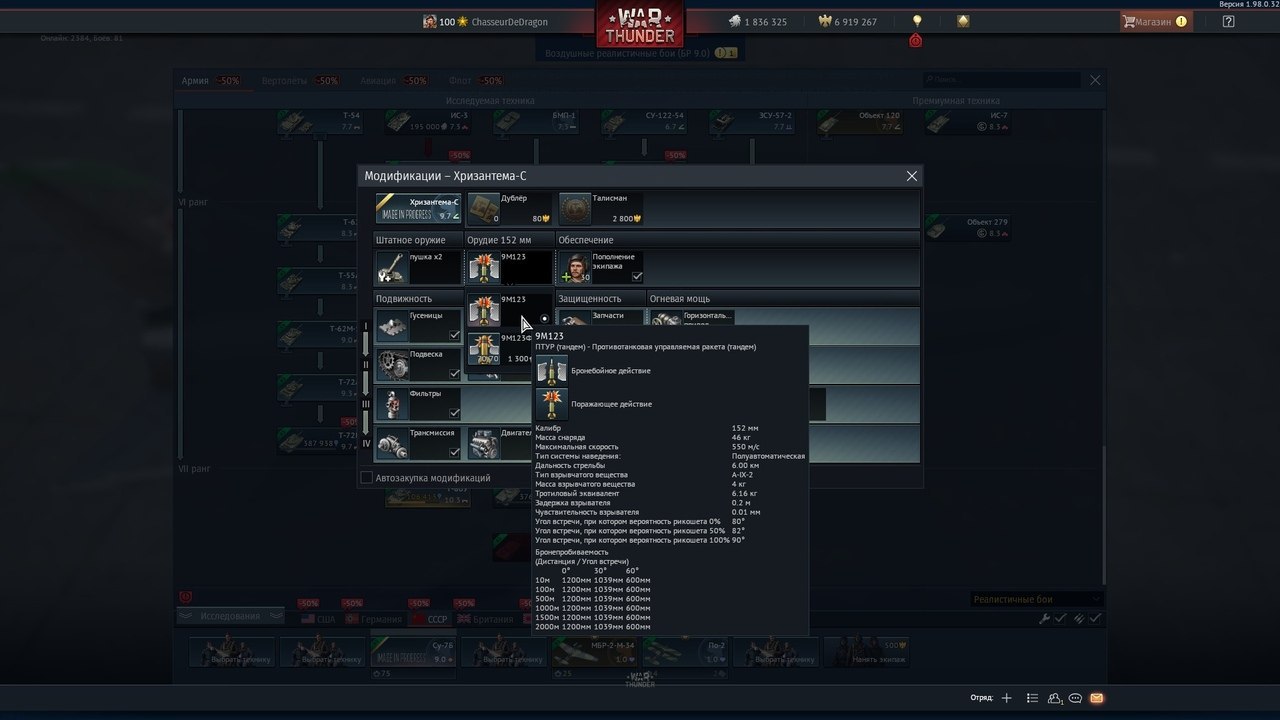1280x720 pixels.
Task: Toggle the Трансмиссия modification checkbox
Action: coord(455,452)
